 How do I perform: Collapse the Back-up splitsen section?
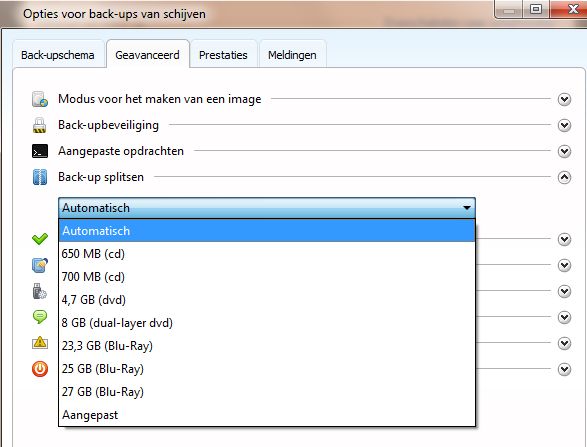564,177
